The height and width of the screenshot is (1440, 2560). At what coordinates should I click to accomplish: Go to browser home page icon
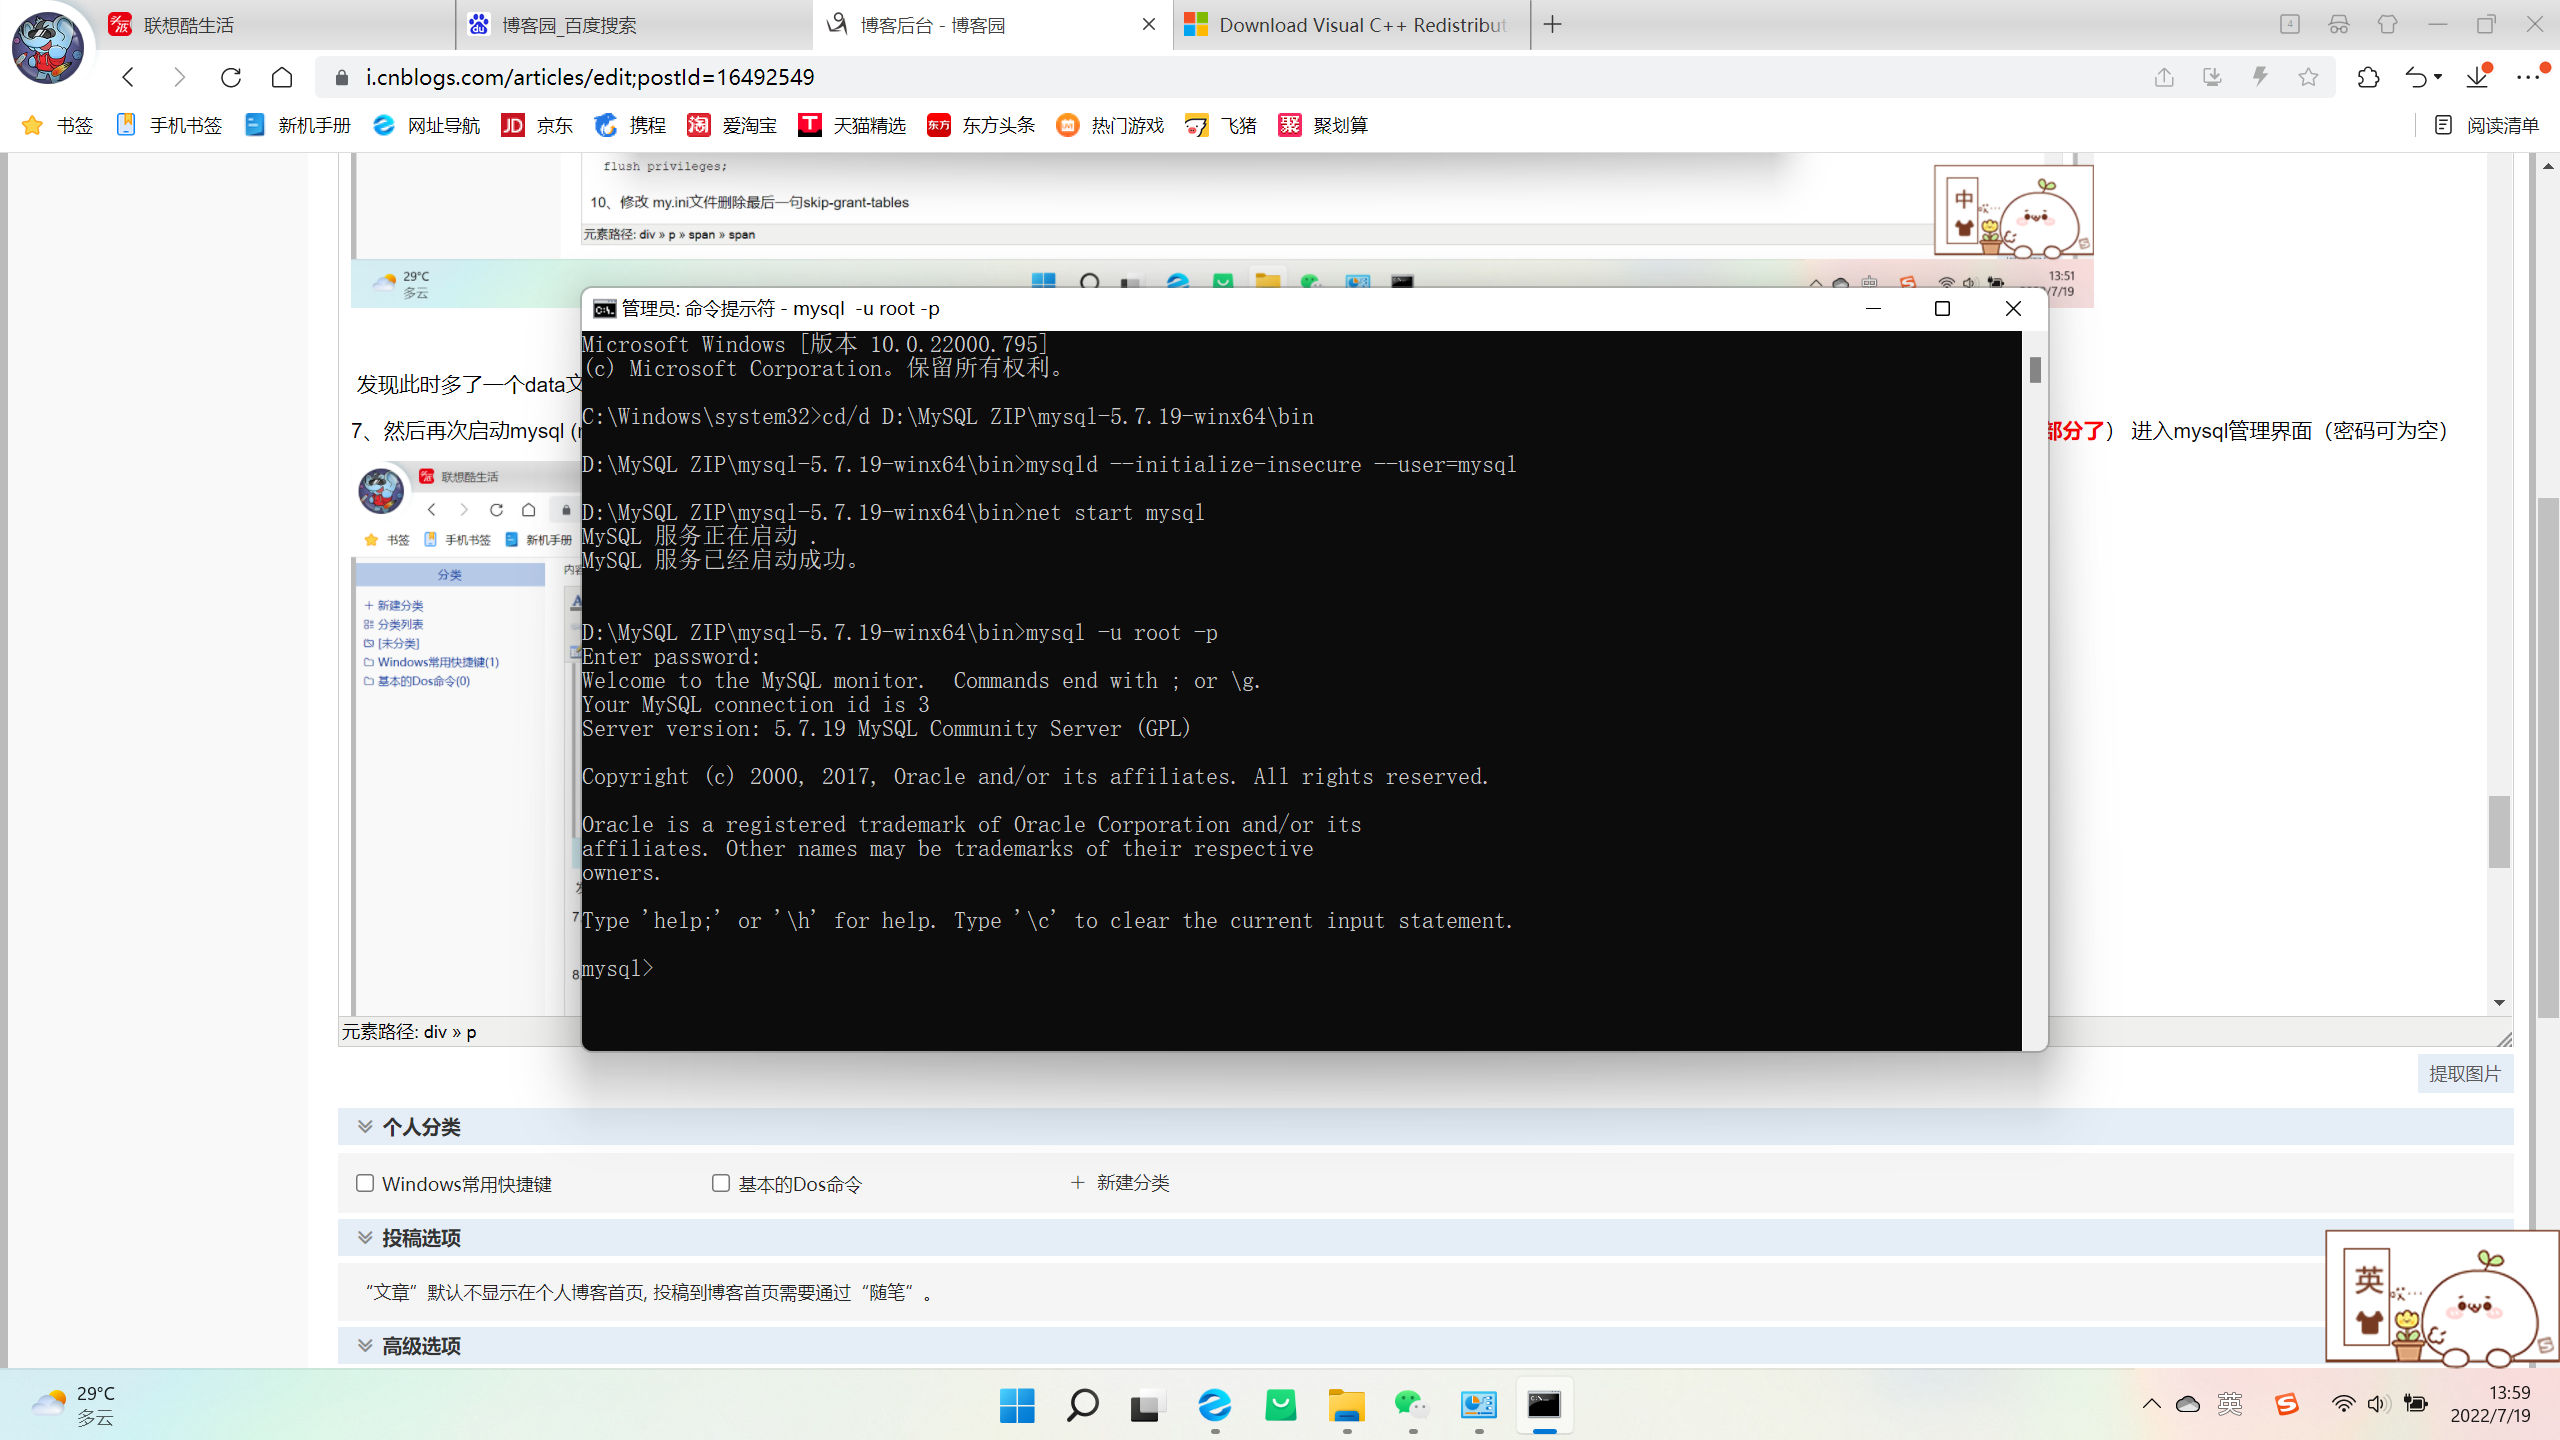coord(282,77)
